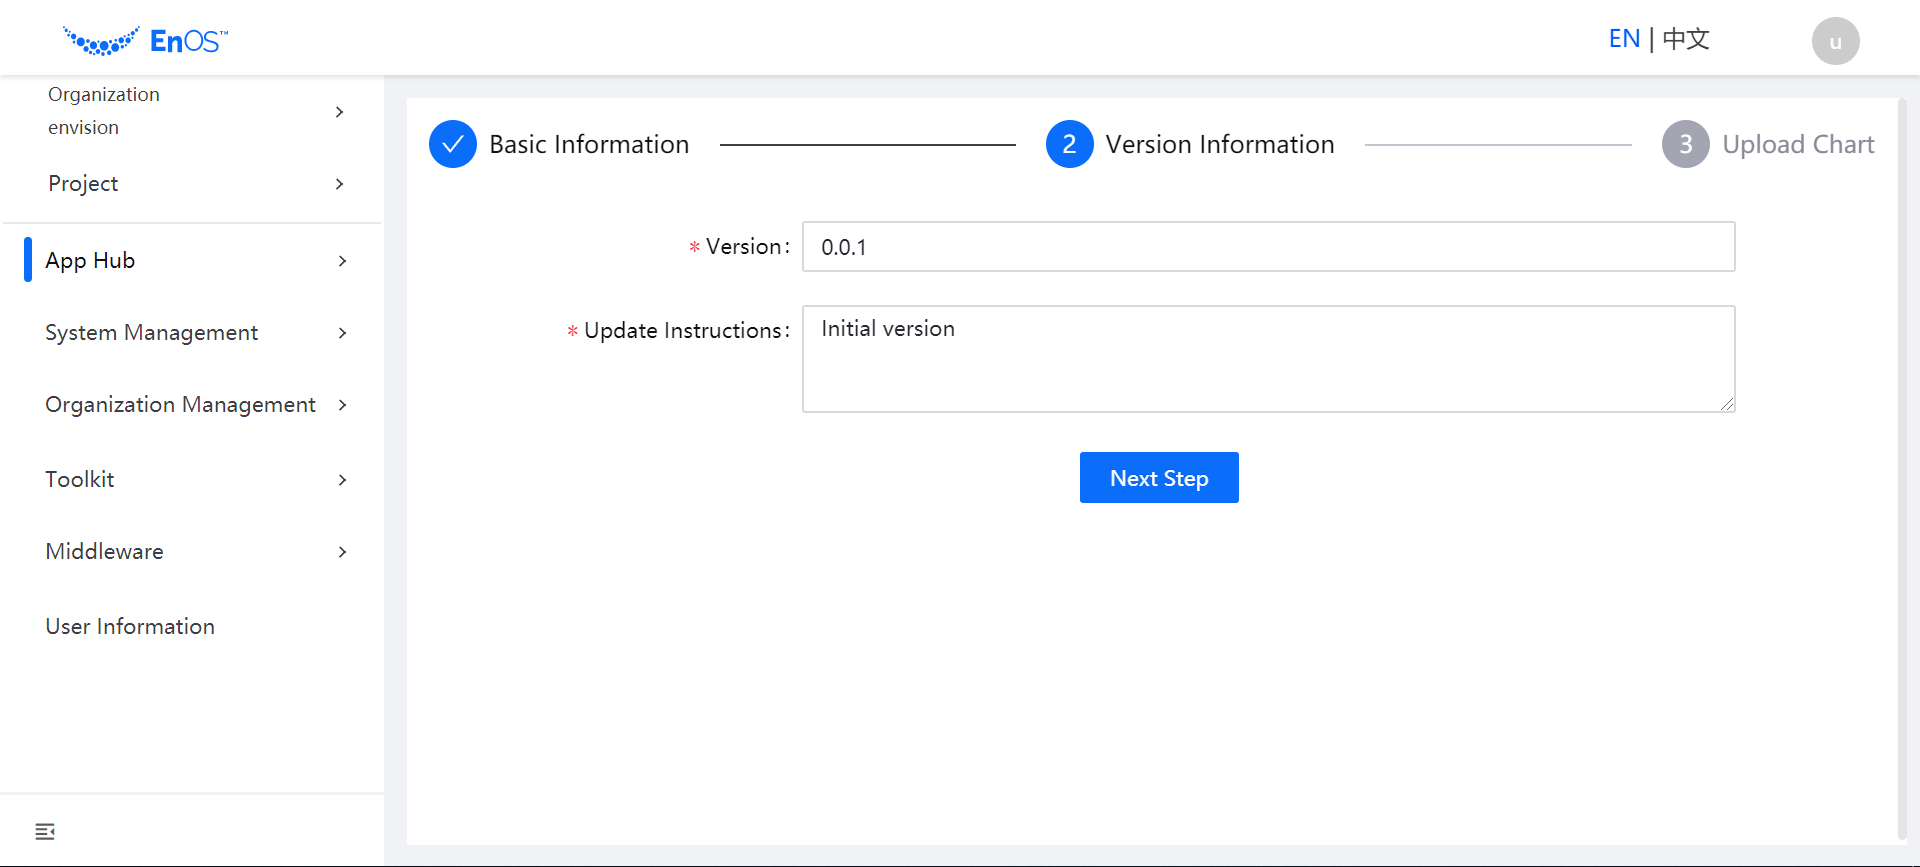Expand the App Hub chevron
Image resolution: width=1920 pixels, height=867 pixels.
coord(342,261)
